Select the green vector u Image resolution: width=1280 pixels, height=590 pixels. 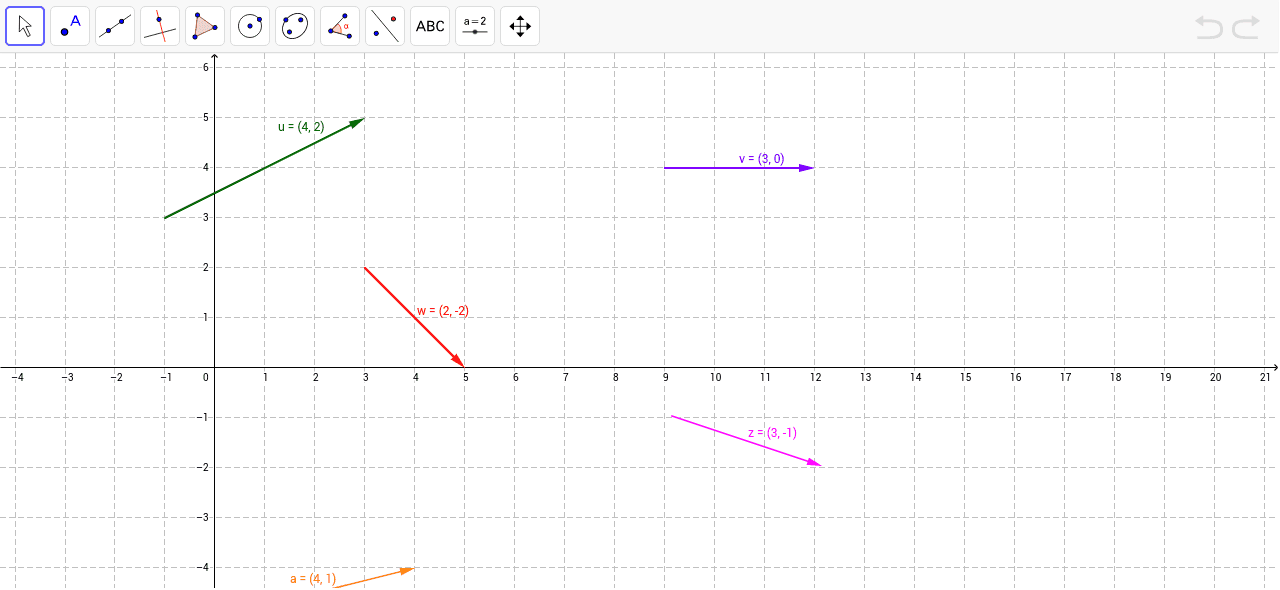(x=265, y=168)
